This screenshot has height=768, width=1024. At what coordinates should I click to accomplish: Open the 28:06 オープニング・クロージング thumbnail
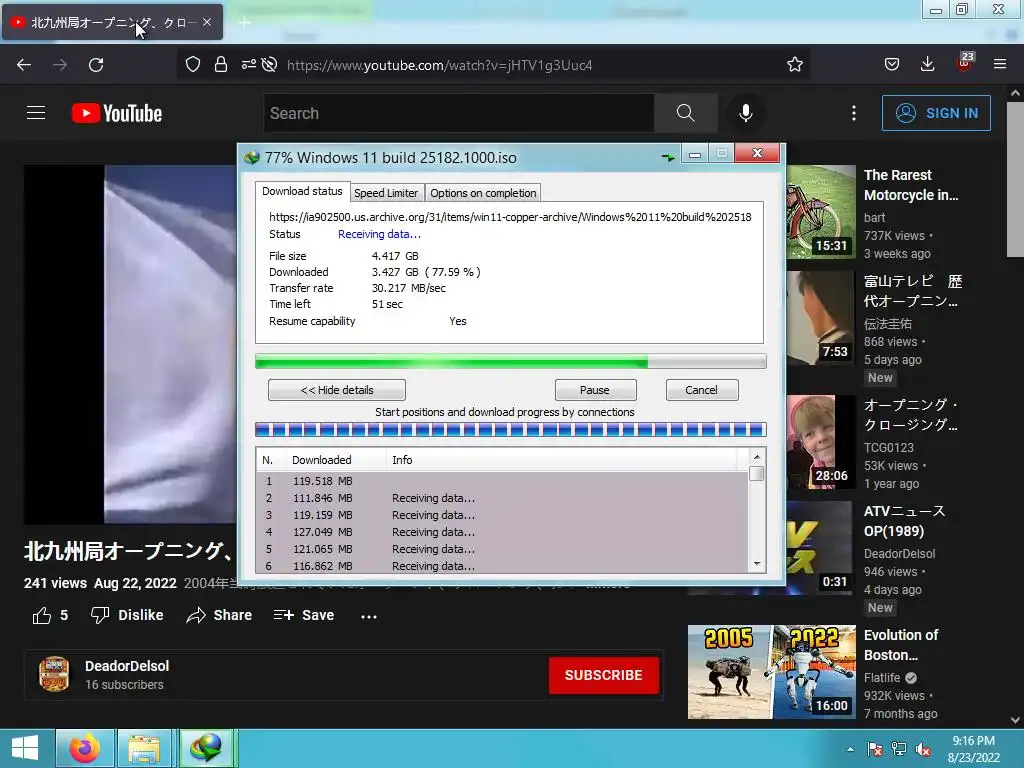821,442
